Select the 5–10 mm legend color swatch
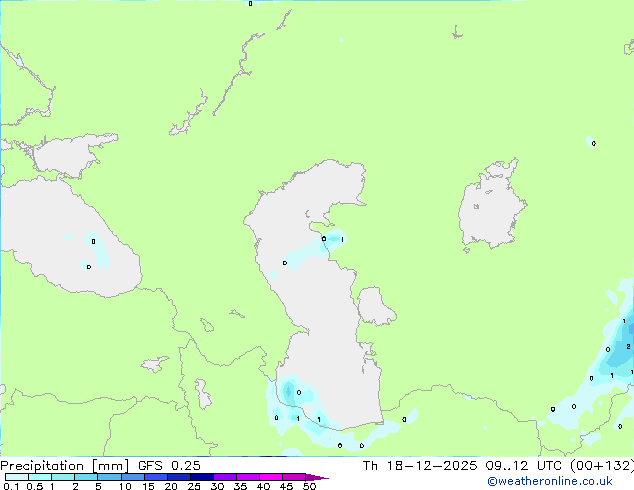This screenshot has width=634, height=490. point(109,477)
